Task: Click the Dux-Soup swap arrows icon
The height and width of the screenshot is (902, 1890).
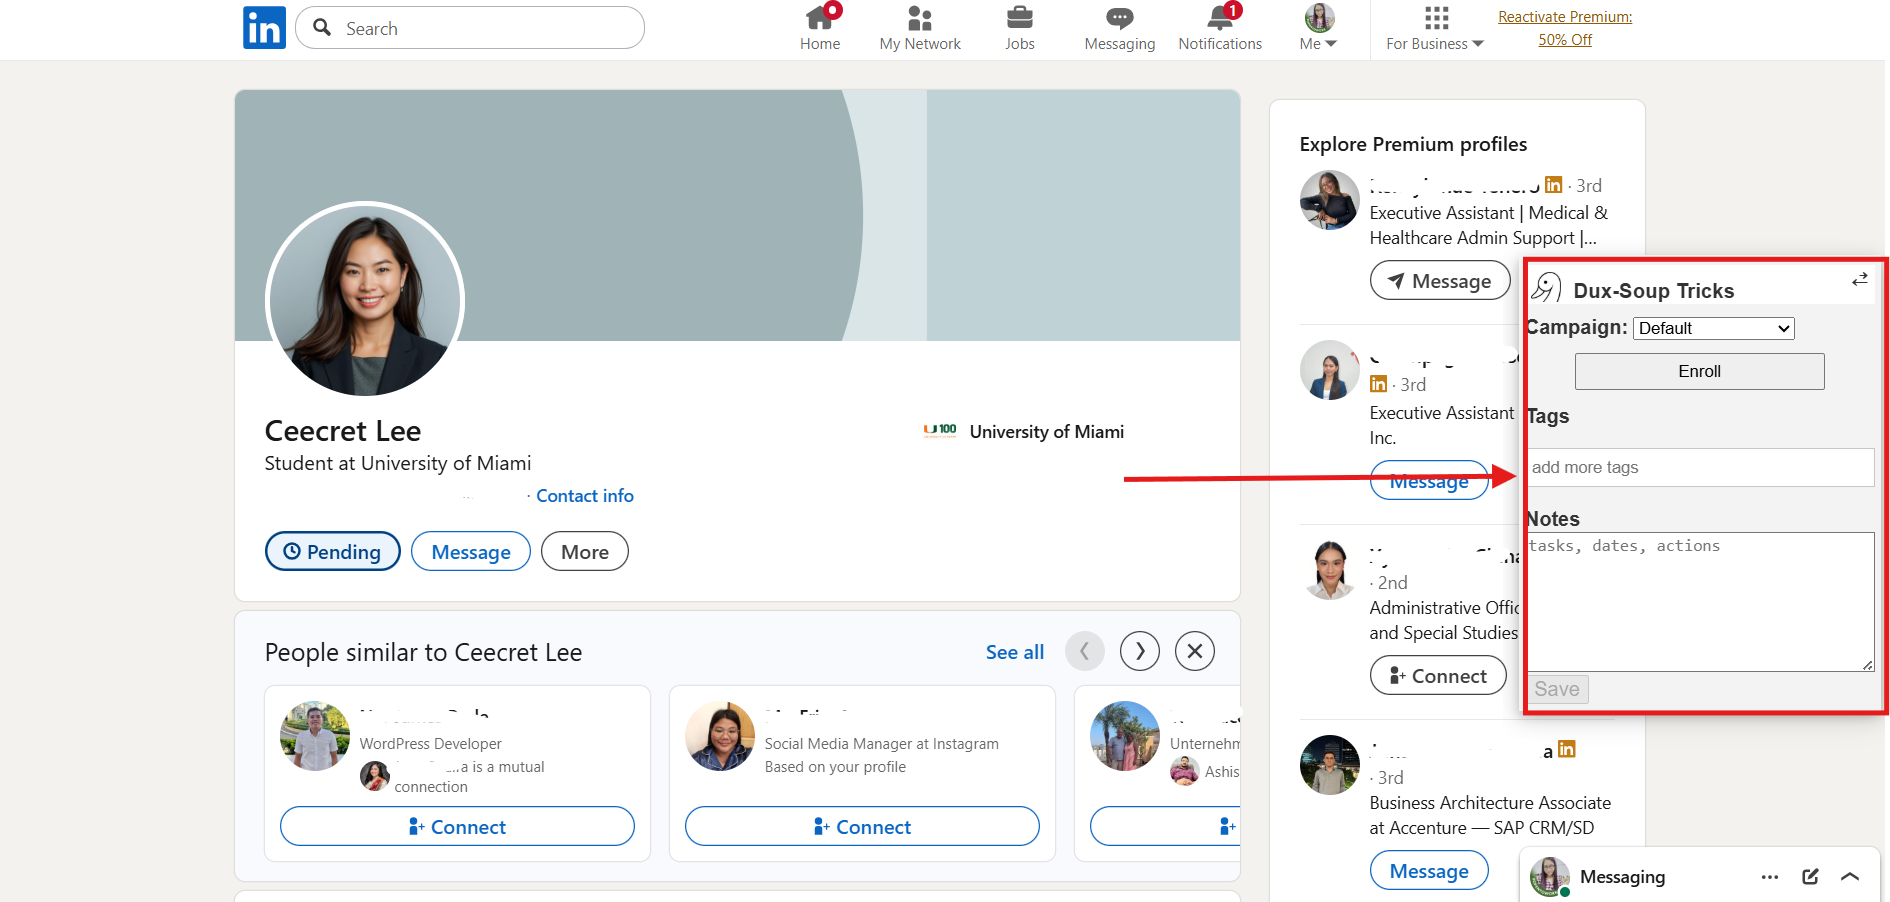Action: [1859, 280]
